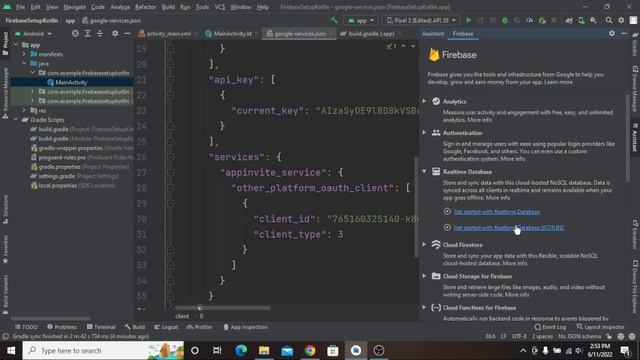The image size is (640, 360).
Task: Open App Inspection tool window
Action: [x=245, y=327]
